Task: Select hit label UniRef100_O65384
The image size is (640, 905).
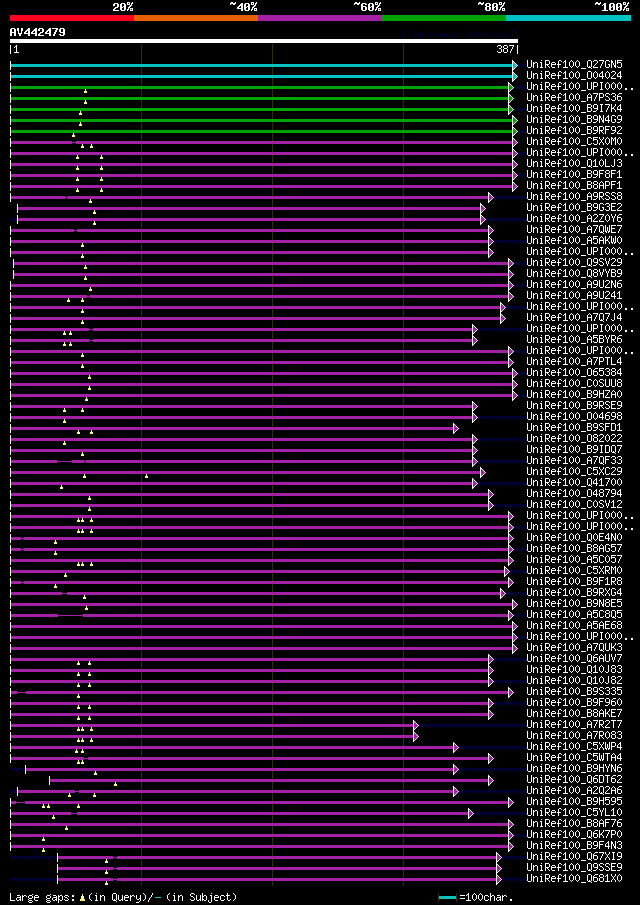Action: [574, 373]
